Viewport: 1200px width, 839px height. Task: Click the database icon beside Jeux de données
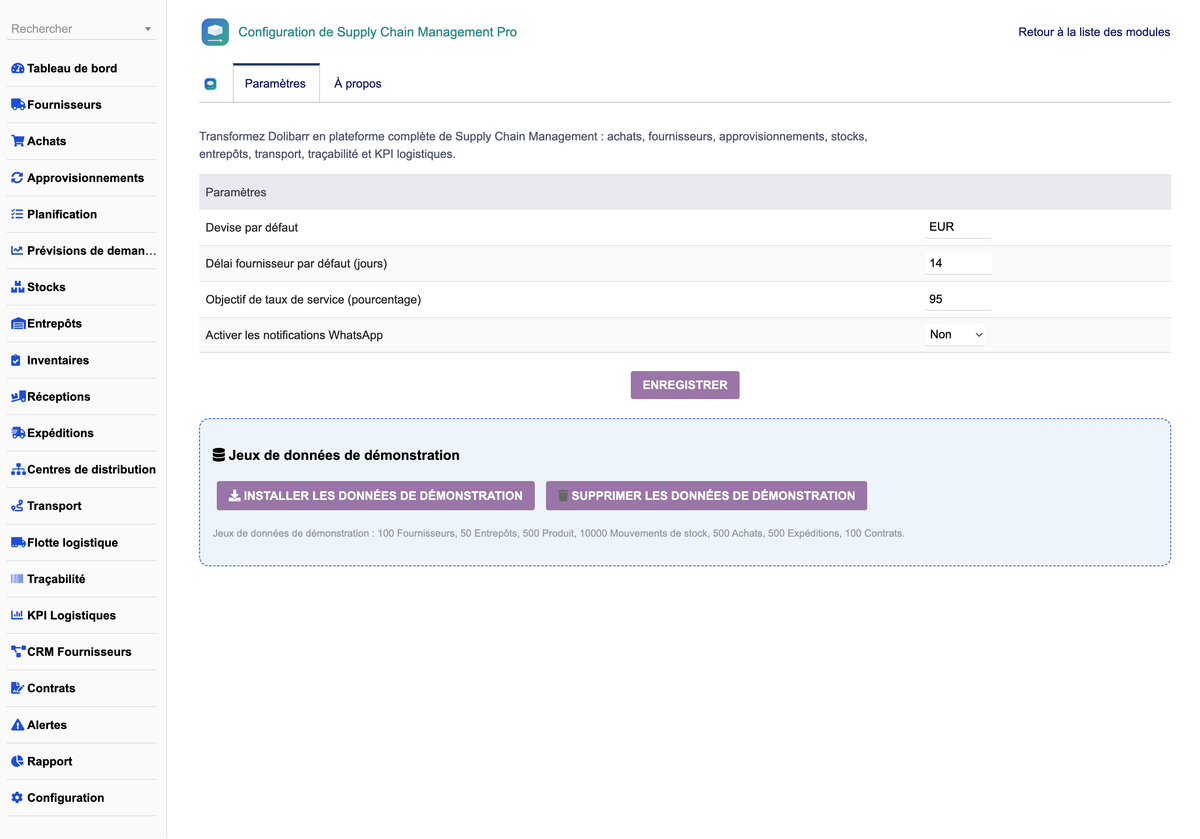(x=219, y=455)
